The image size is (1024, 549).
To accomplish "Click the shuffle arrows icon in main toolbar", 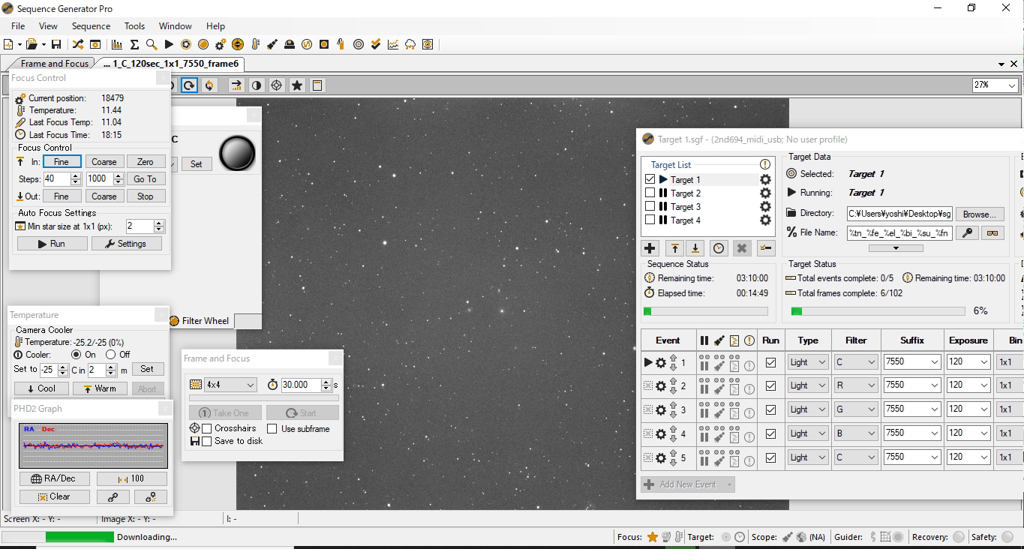I will point(78,44).
